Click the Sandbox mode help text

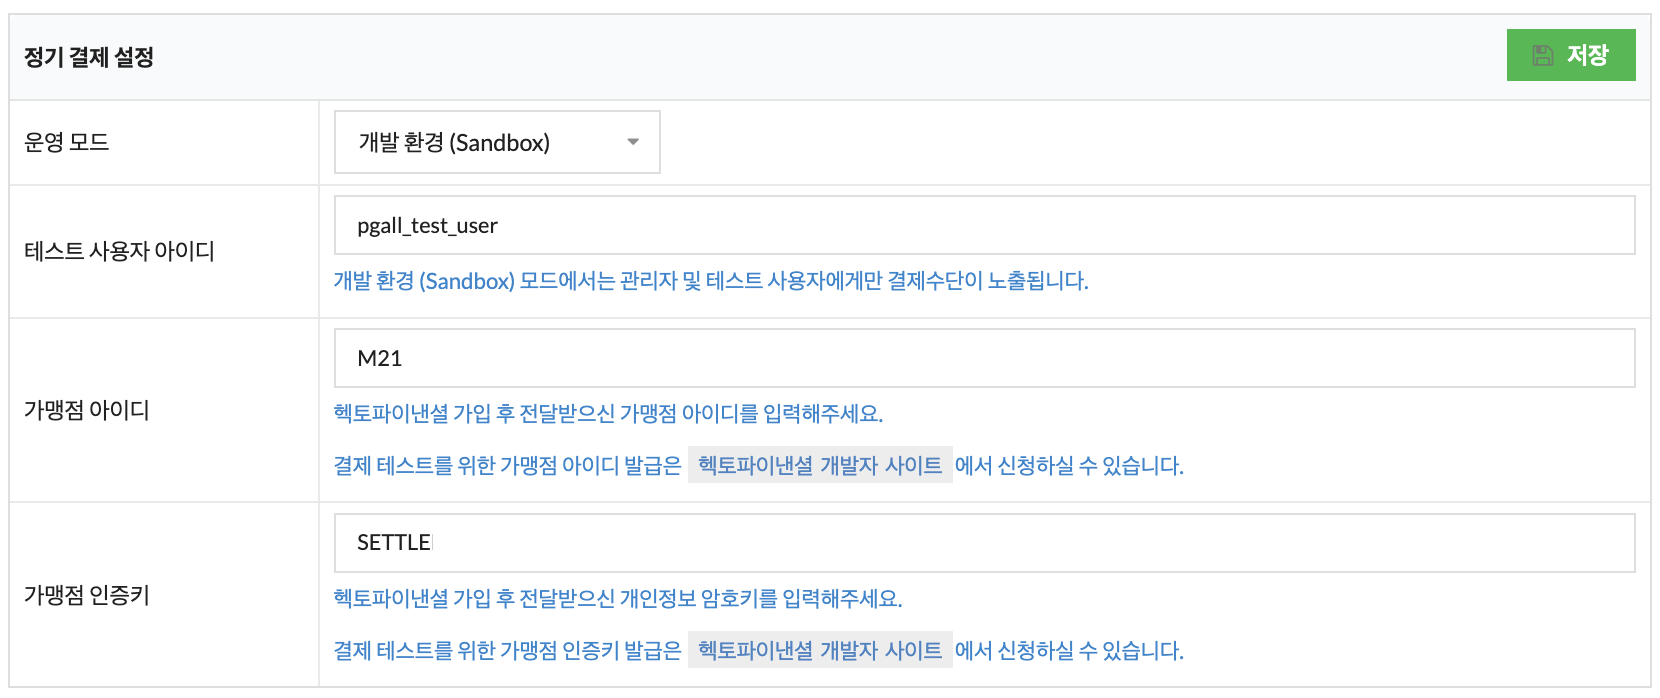point(710,281)
